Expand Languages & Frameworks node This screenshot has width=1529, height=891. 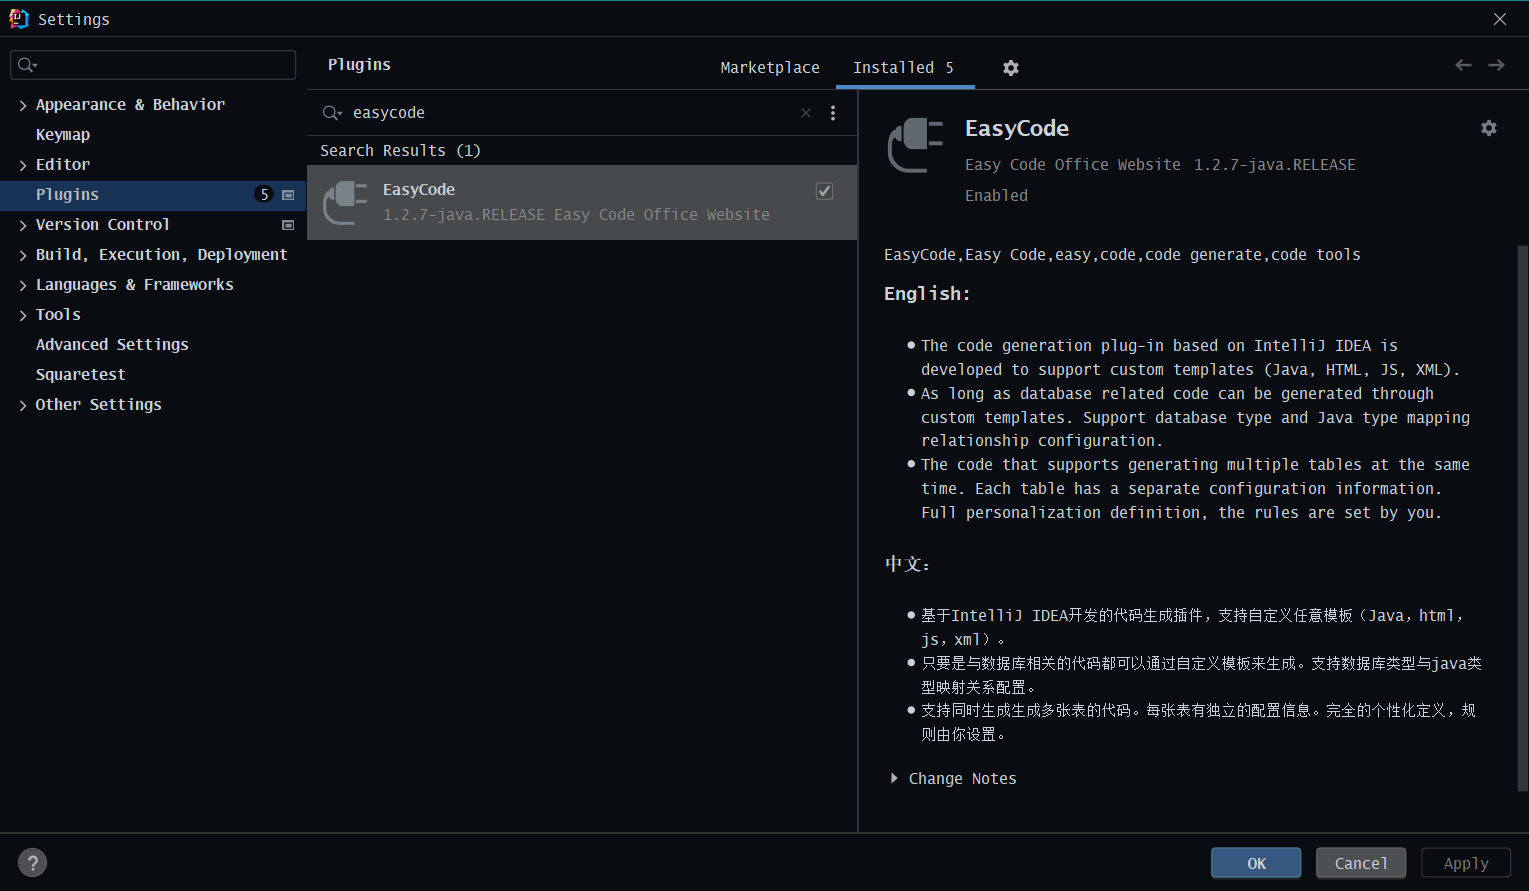23,285
